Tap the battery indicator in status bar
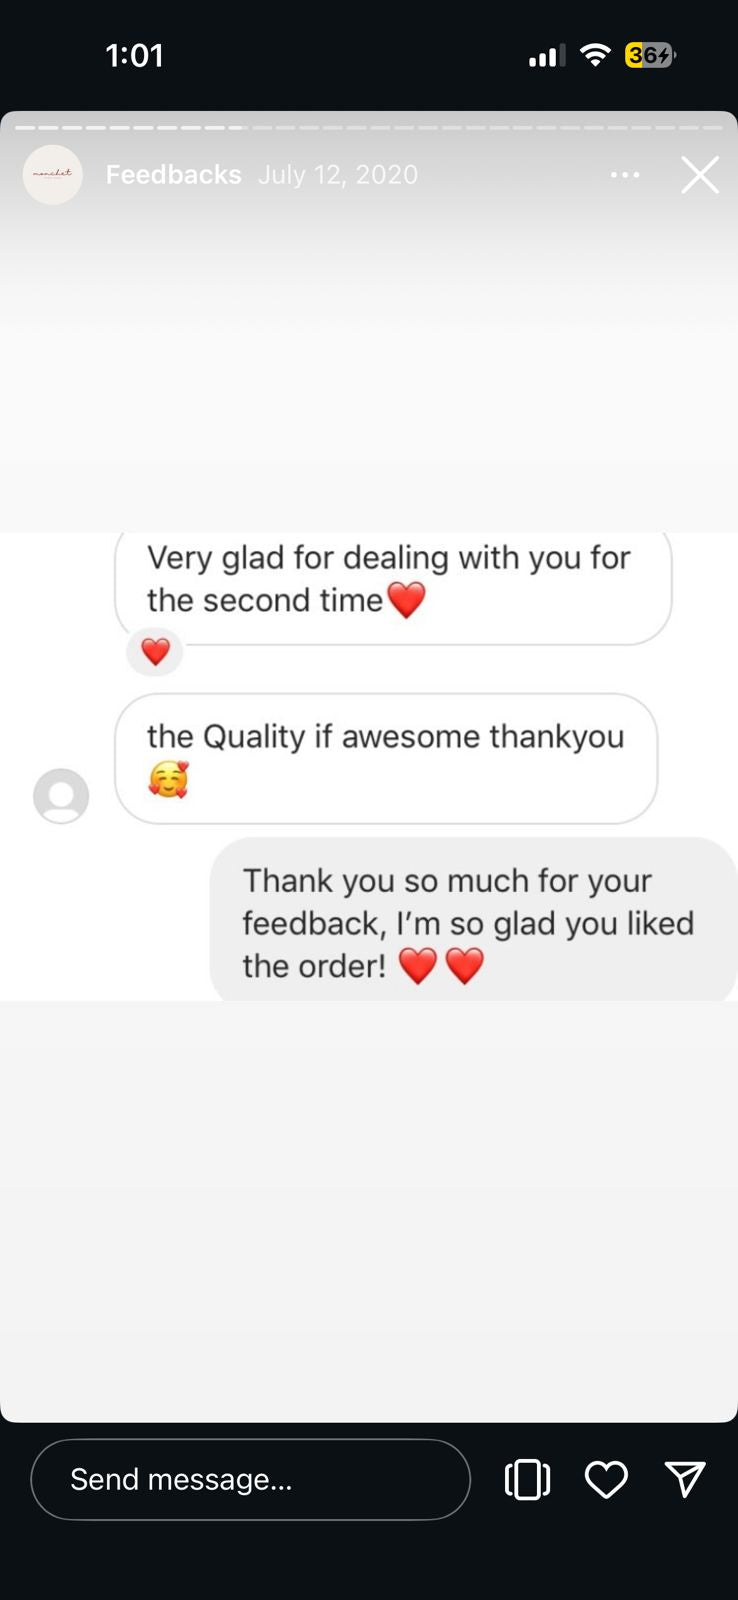This screenshot has height=1600, width=738. click(650, 55)
